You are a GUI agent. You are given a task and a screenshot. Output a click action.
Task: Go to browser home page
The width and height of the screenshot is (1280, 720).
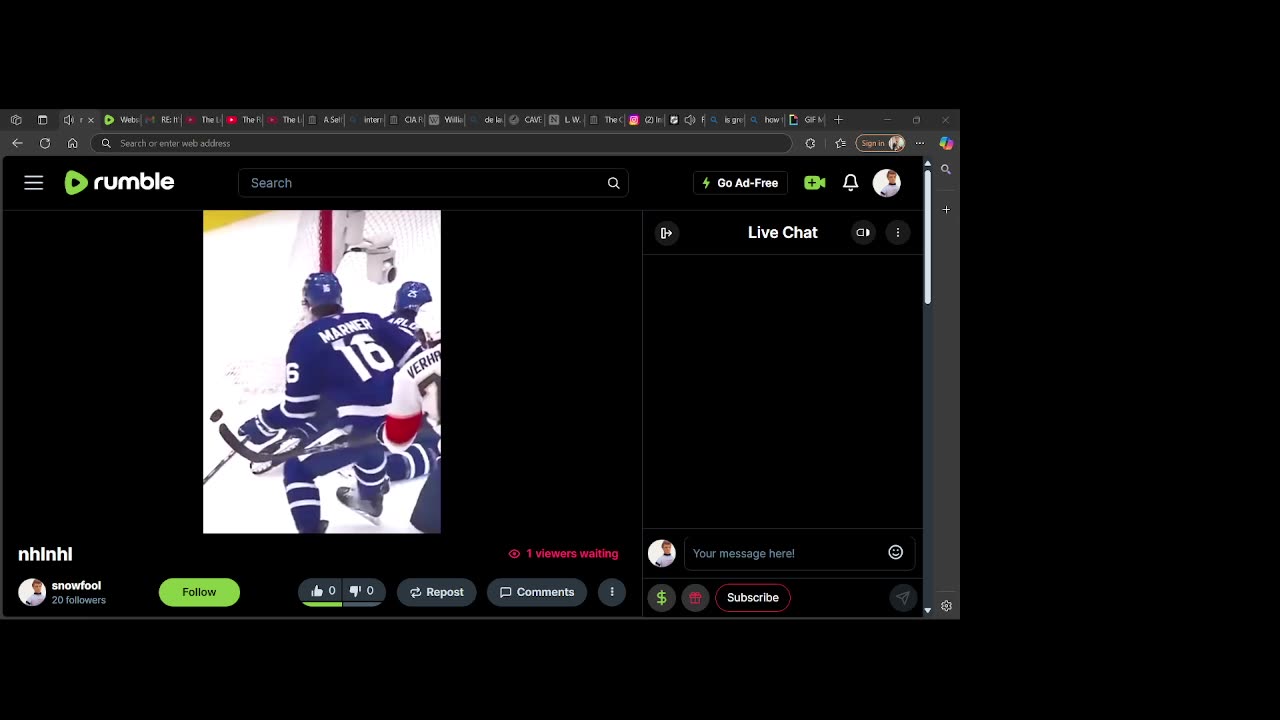pyautogui.click(x=72, y=143)
